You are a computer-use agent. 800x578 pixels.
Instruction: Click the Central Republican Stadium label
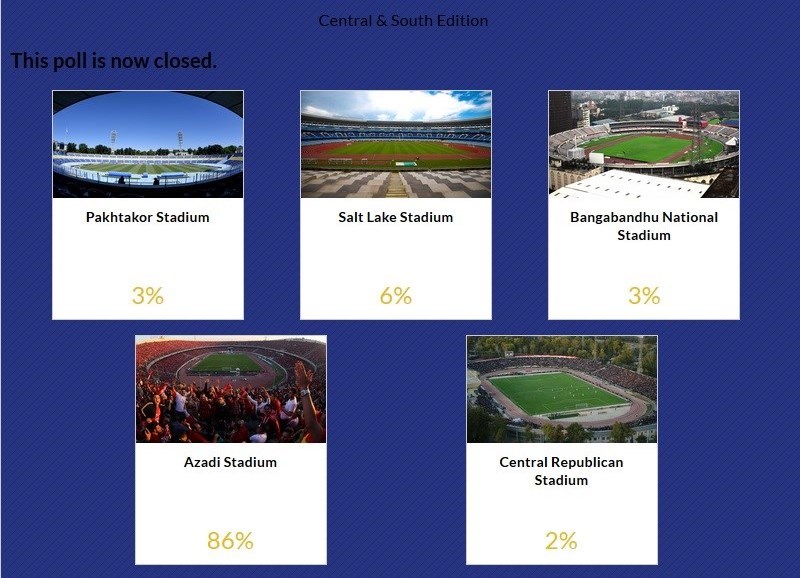point(562,471)
